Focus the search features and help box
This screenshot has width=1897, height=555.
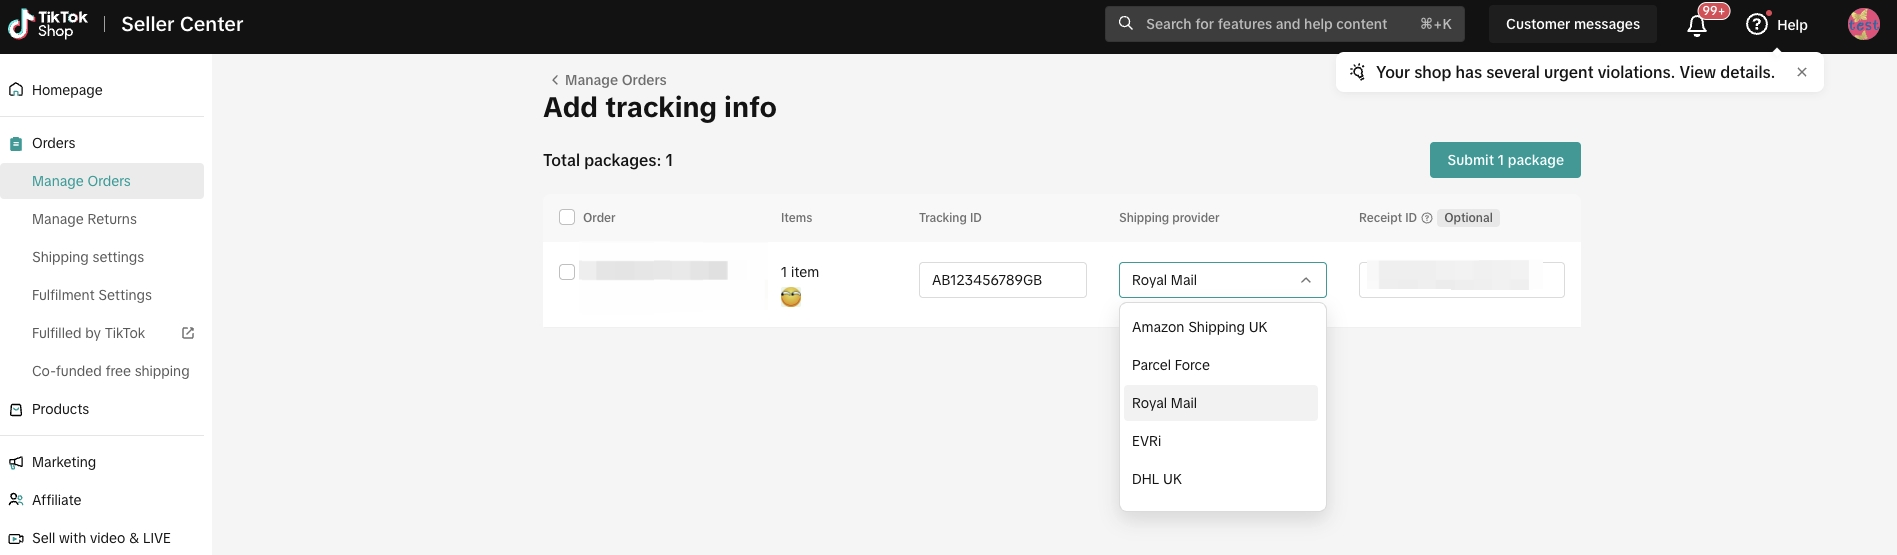point(1285,24)
